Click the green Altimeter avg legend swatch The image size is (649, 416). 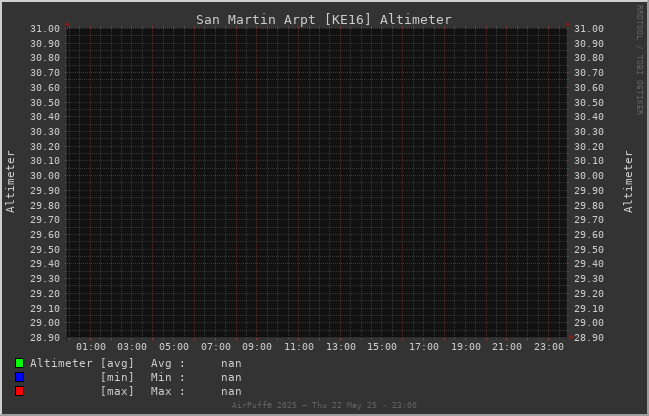point(19,363)
